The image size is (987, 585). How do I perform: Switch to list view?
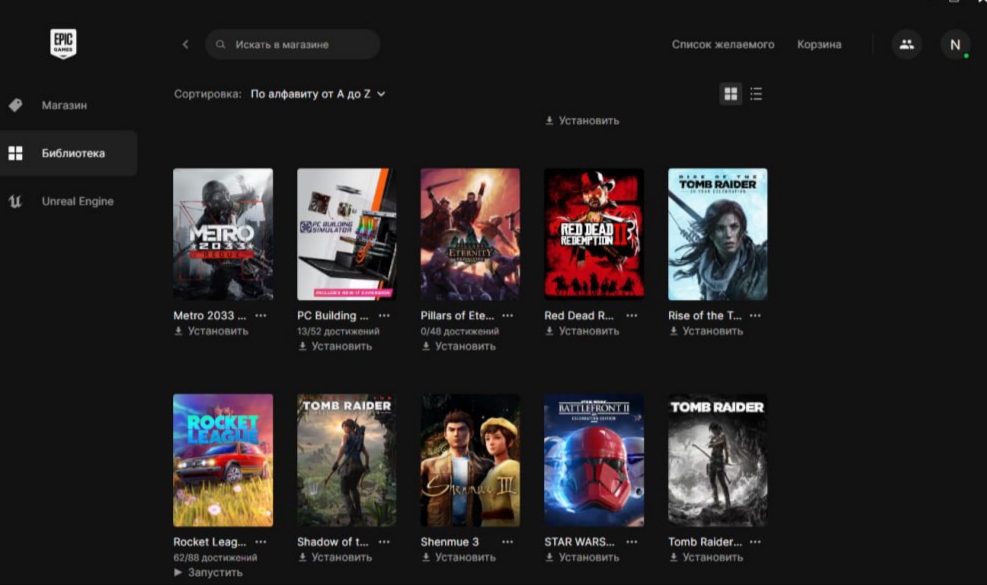756,94
